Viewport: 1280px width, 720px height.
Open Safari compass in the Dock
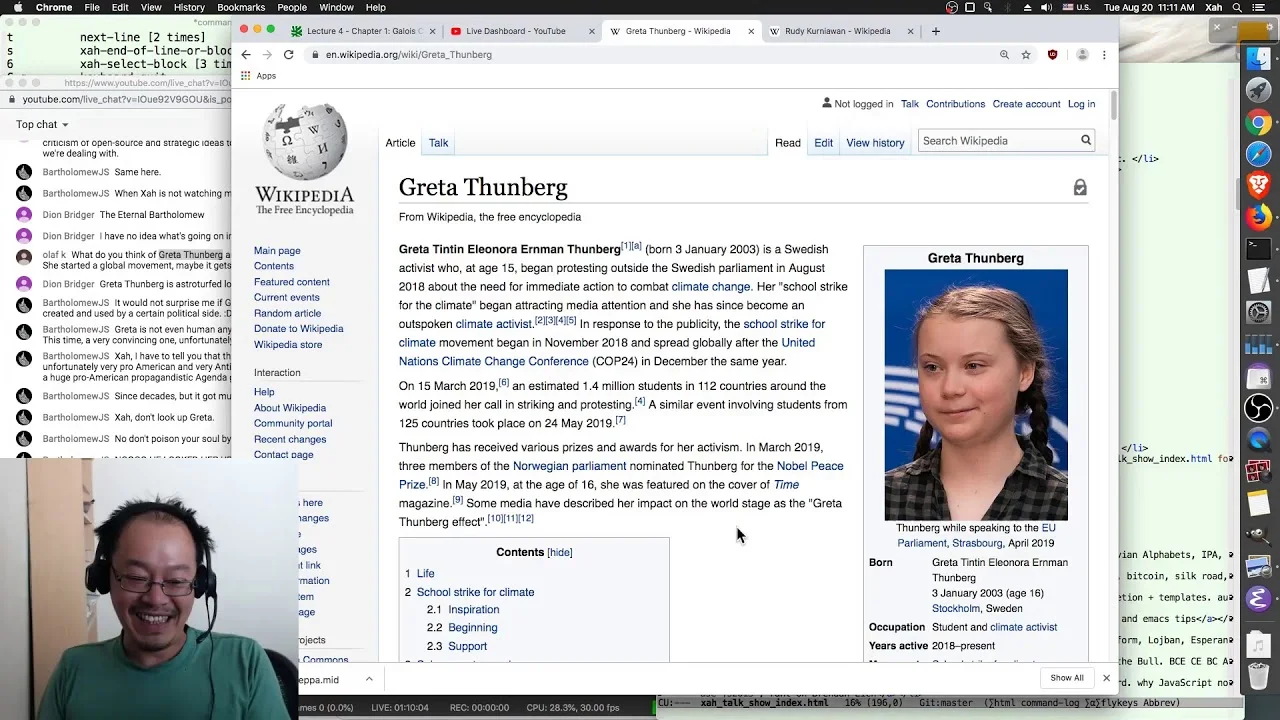[x=1258, y=154]
